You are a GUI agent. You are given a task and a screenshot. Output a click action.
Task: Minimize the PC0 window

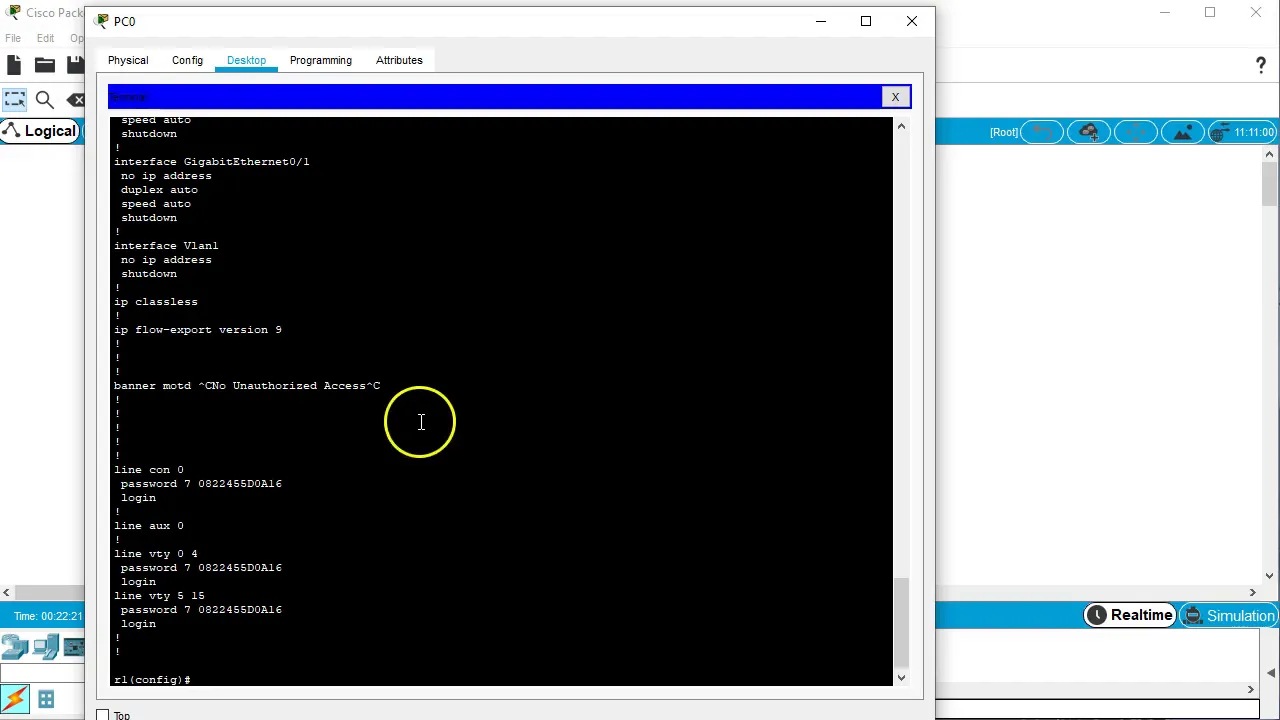821,21
